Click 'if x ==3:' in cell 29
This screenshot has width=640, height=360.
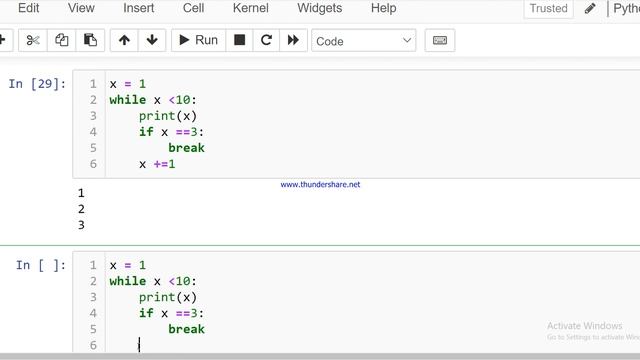(171, 132)
